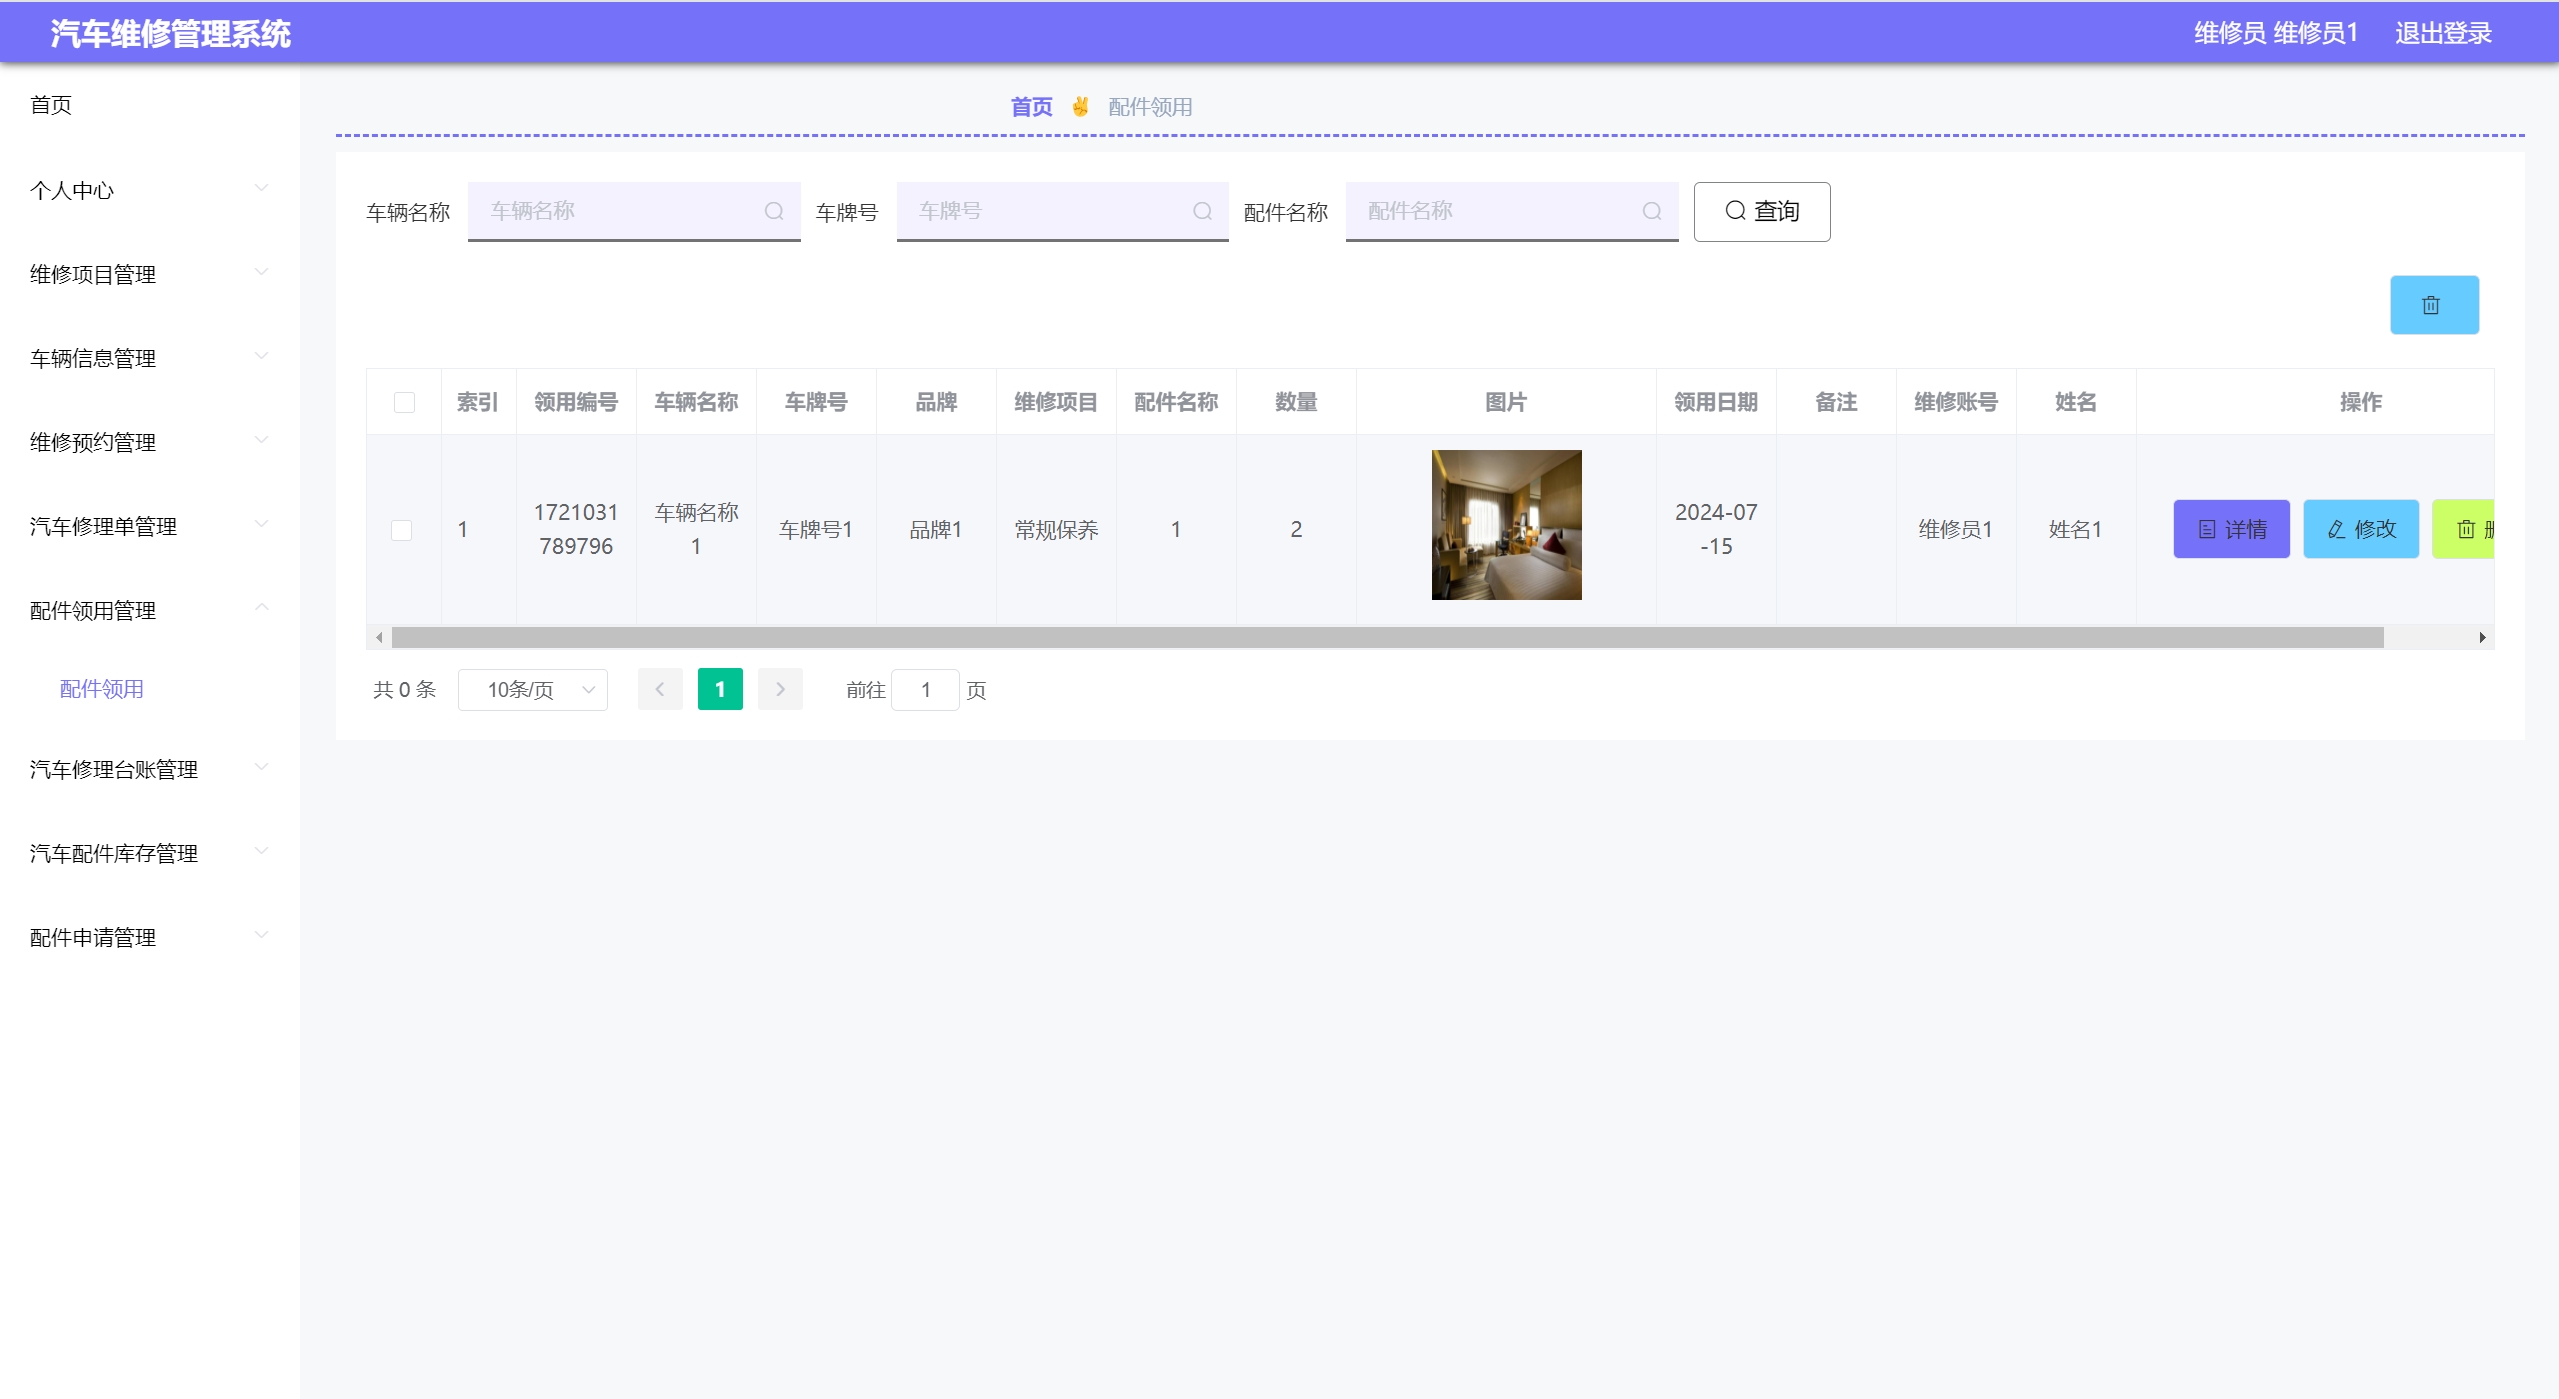Toggle the select-all header checkbox

[x=404, y=402]
